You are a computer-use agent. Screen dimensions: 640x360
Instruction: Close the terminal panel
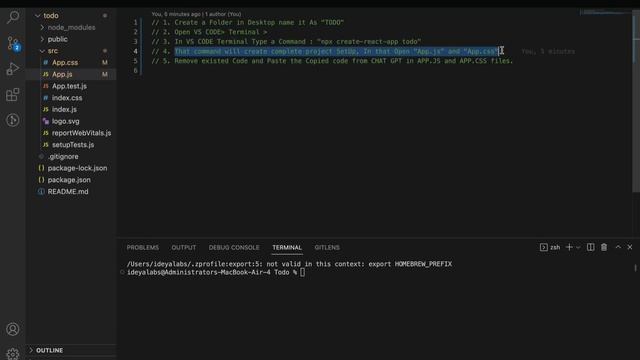click(630, 247)
